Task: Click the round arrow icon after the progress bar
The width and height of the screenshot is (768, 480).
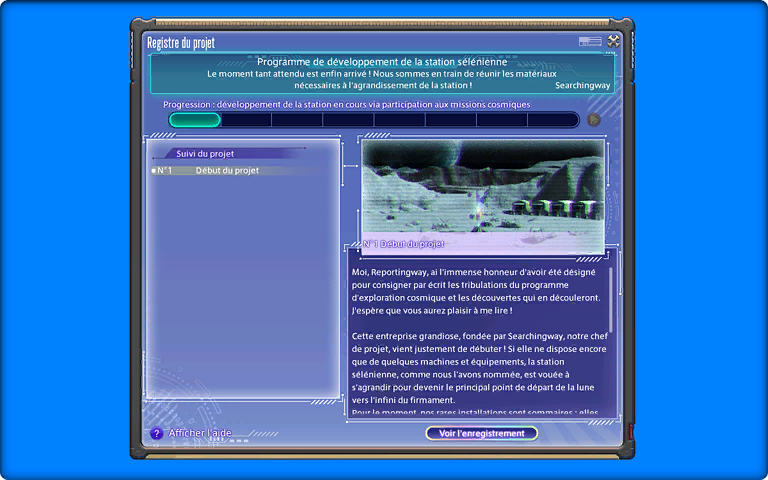Action: click(x=593, y=120)
